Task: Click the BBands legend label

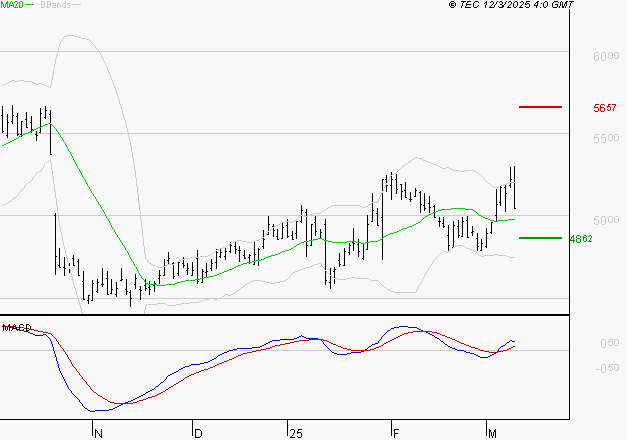Action: point(56,5)
